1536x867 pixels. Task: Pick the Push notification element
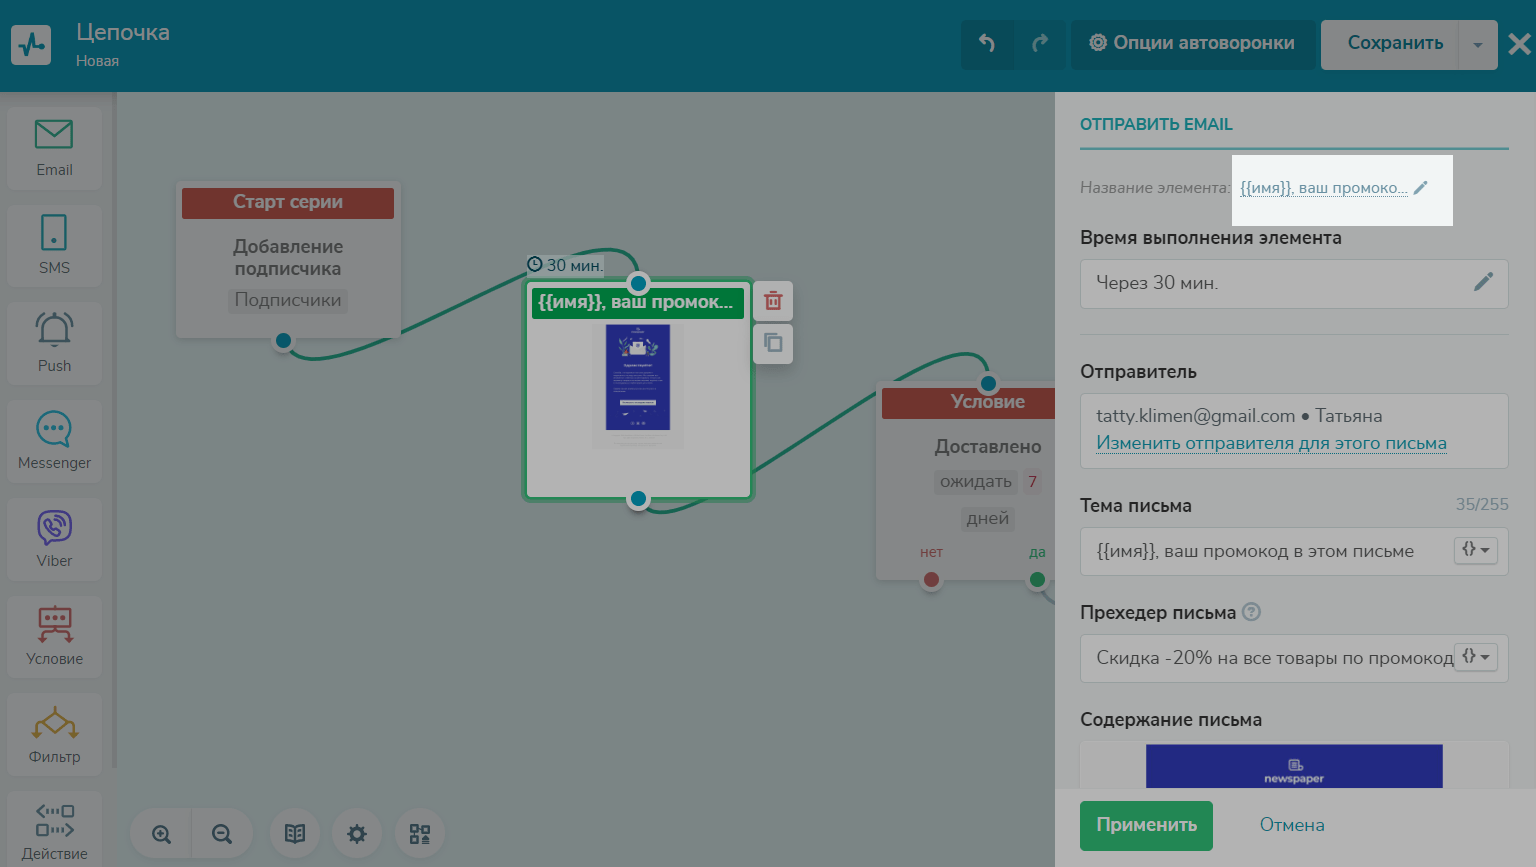pyautogui.click(x=54, y=342)
